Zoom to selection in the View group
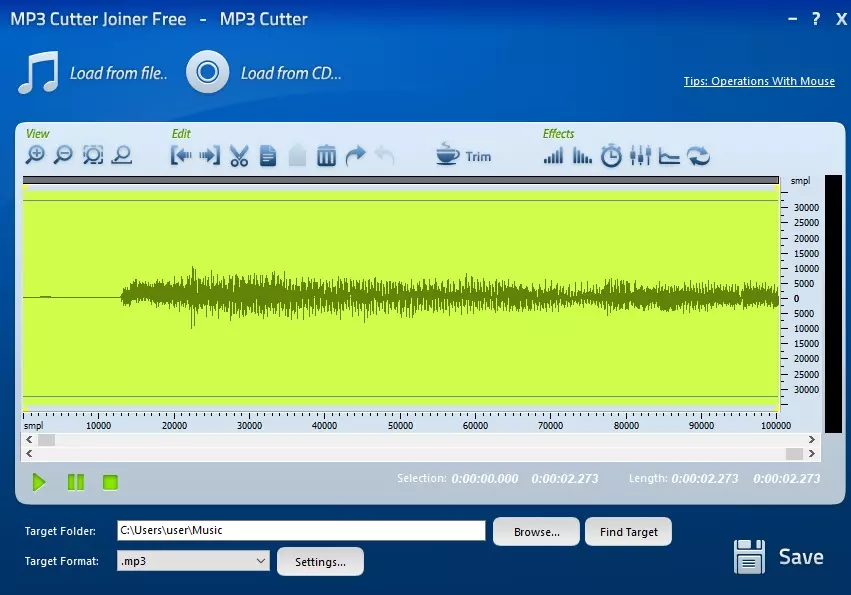This screenshot has width=851, height=595. (93, 155)
